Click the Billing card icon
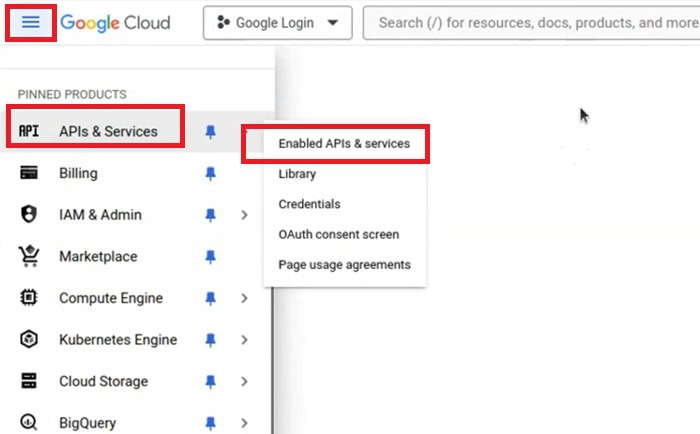The width and height of the screenshot is (700, 434). (x=29, y=172)
